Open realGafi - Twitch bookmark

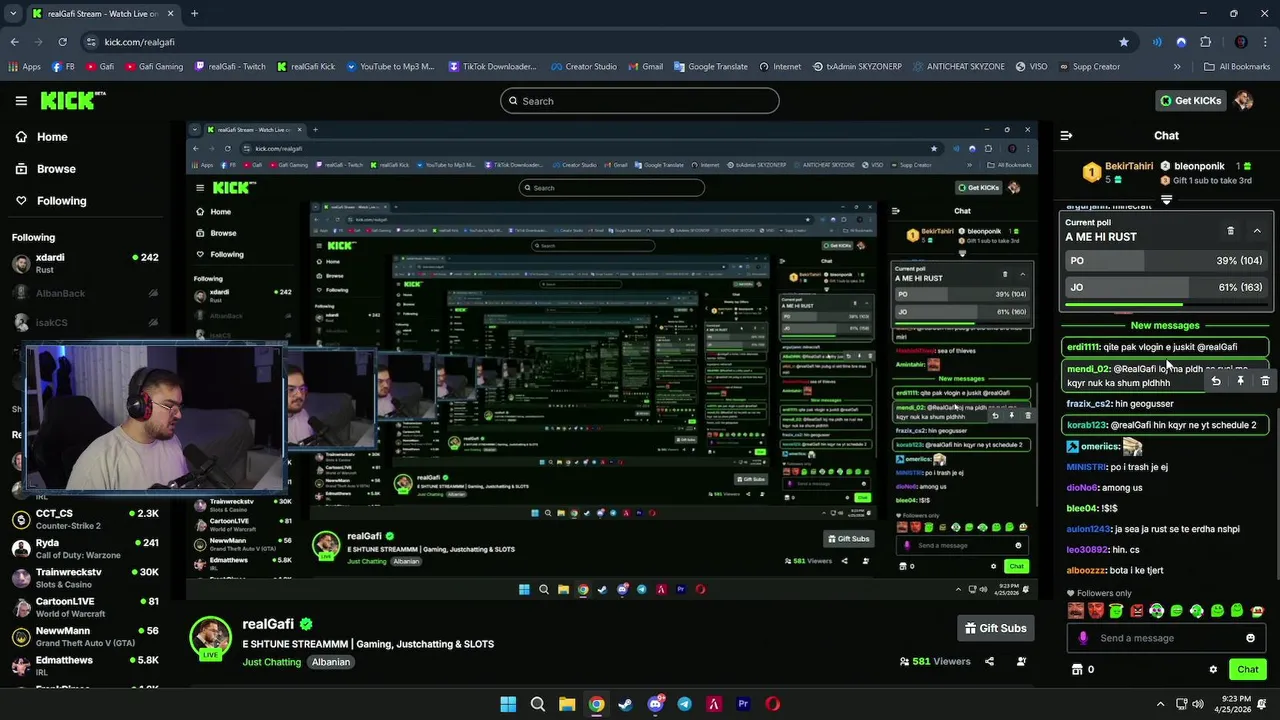click(x=230, y=67)
